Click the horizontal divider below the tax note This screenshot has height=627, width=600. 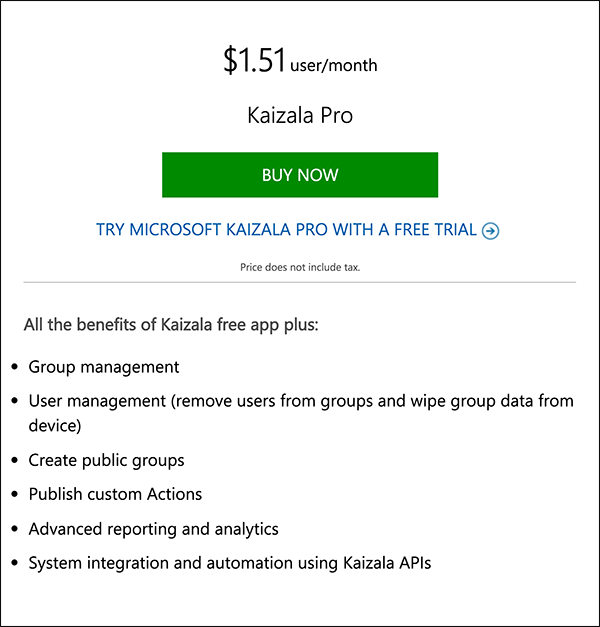(300, 282)
